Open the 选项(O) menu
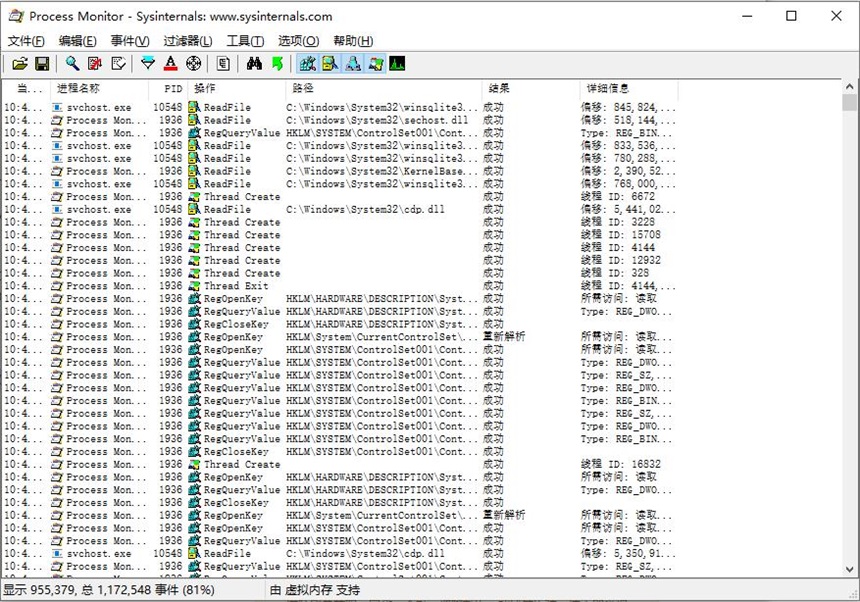The height and width of the screenshot is (602, 860). 298,41
